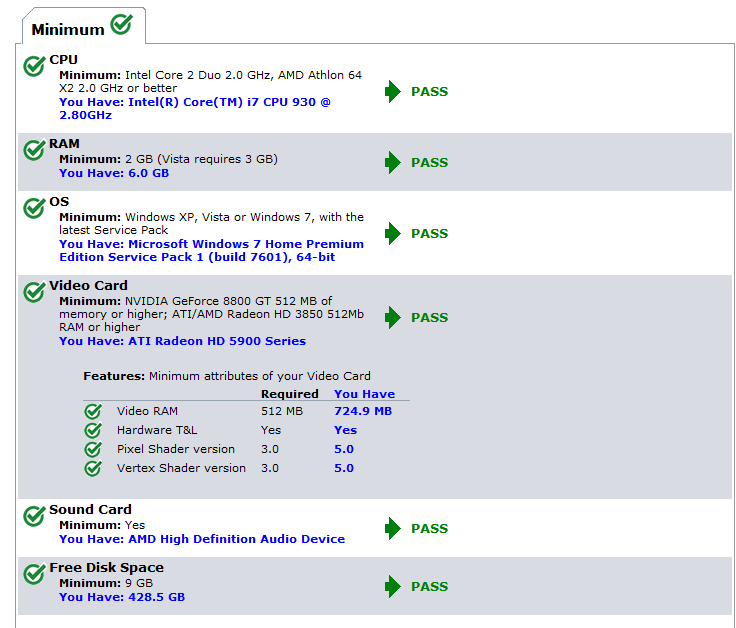Click the Sound Card section heading
736x628 pixels.
pos(90,509)
